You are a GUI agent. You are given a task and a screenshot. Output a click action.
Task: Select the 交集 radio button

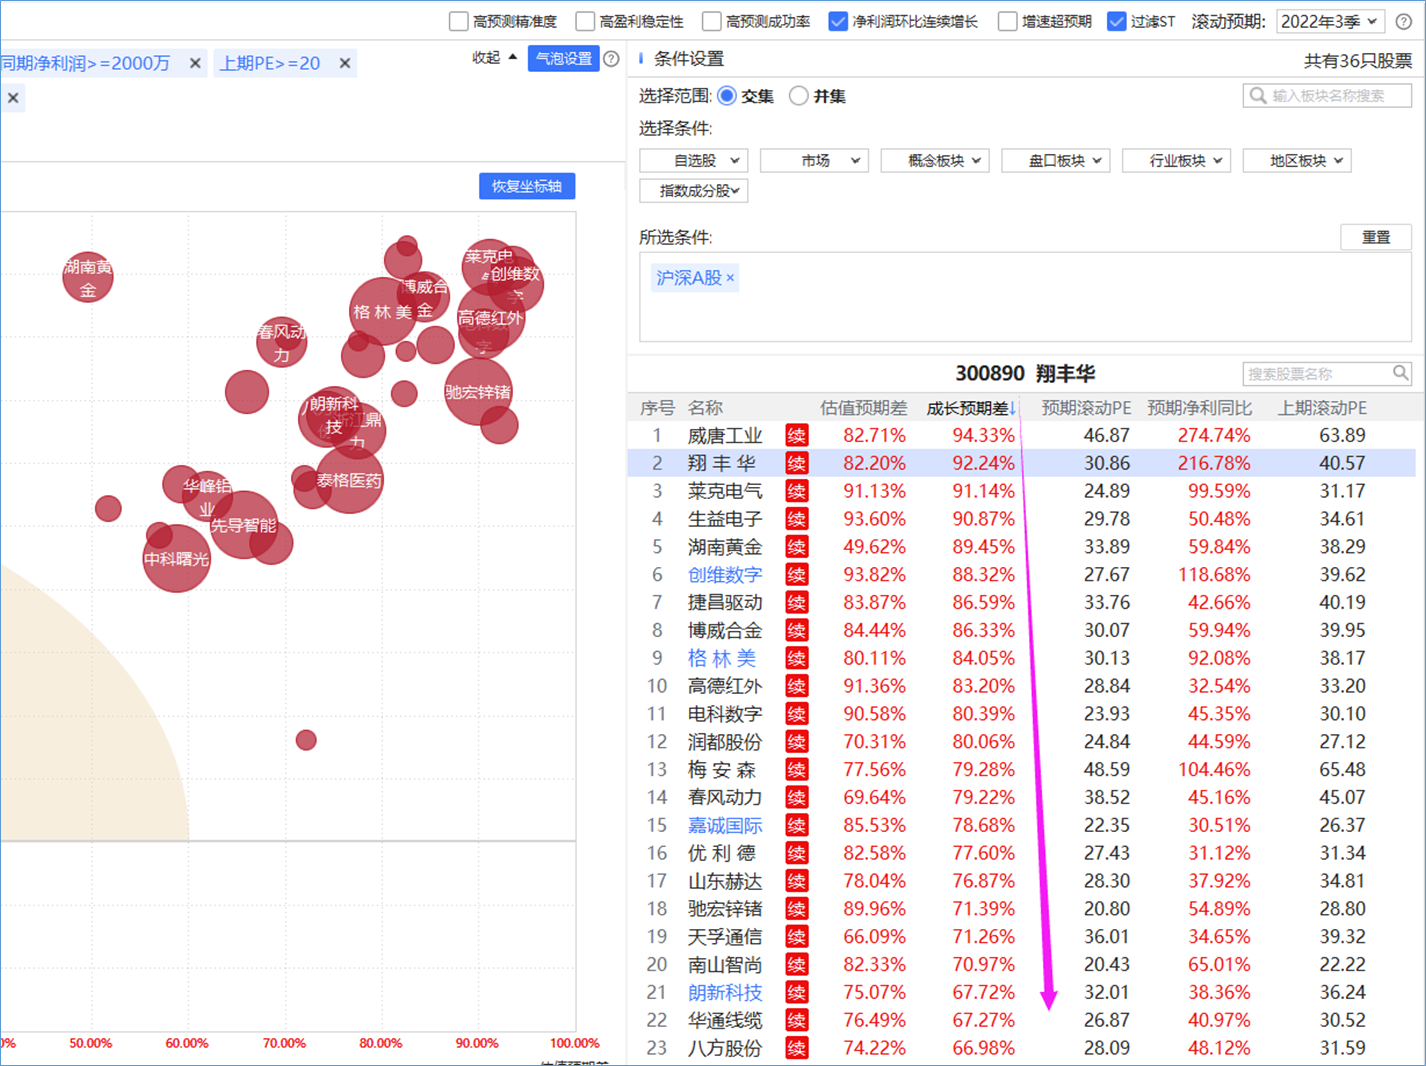point(727,96)
